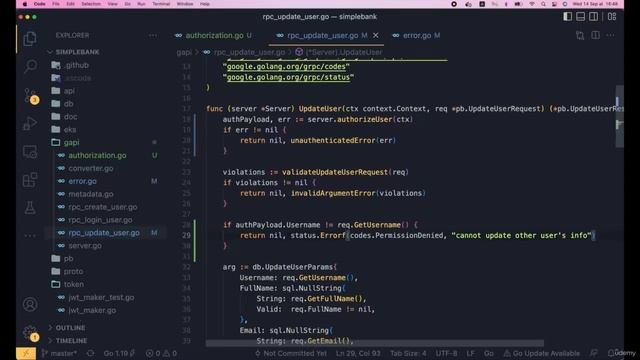Open converter.go file

(x=91, y=168)
